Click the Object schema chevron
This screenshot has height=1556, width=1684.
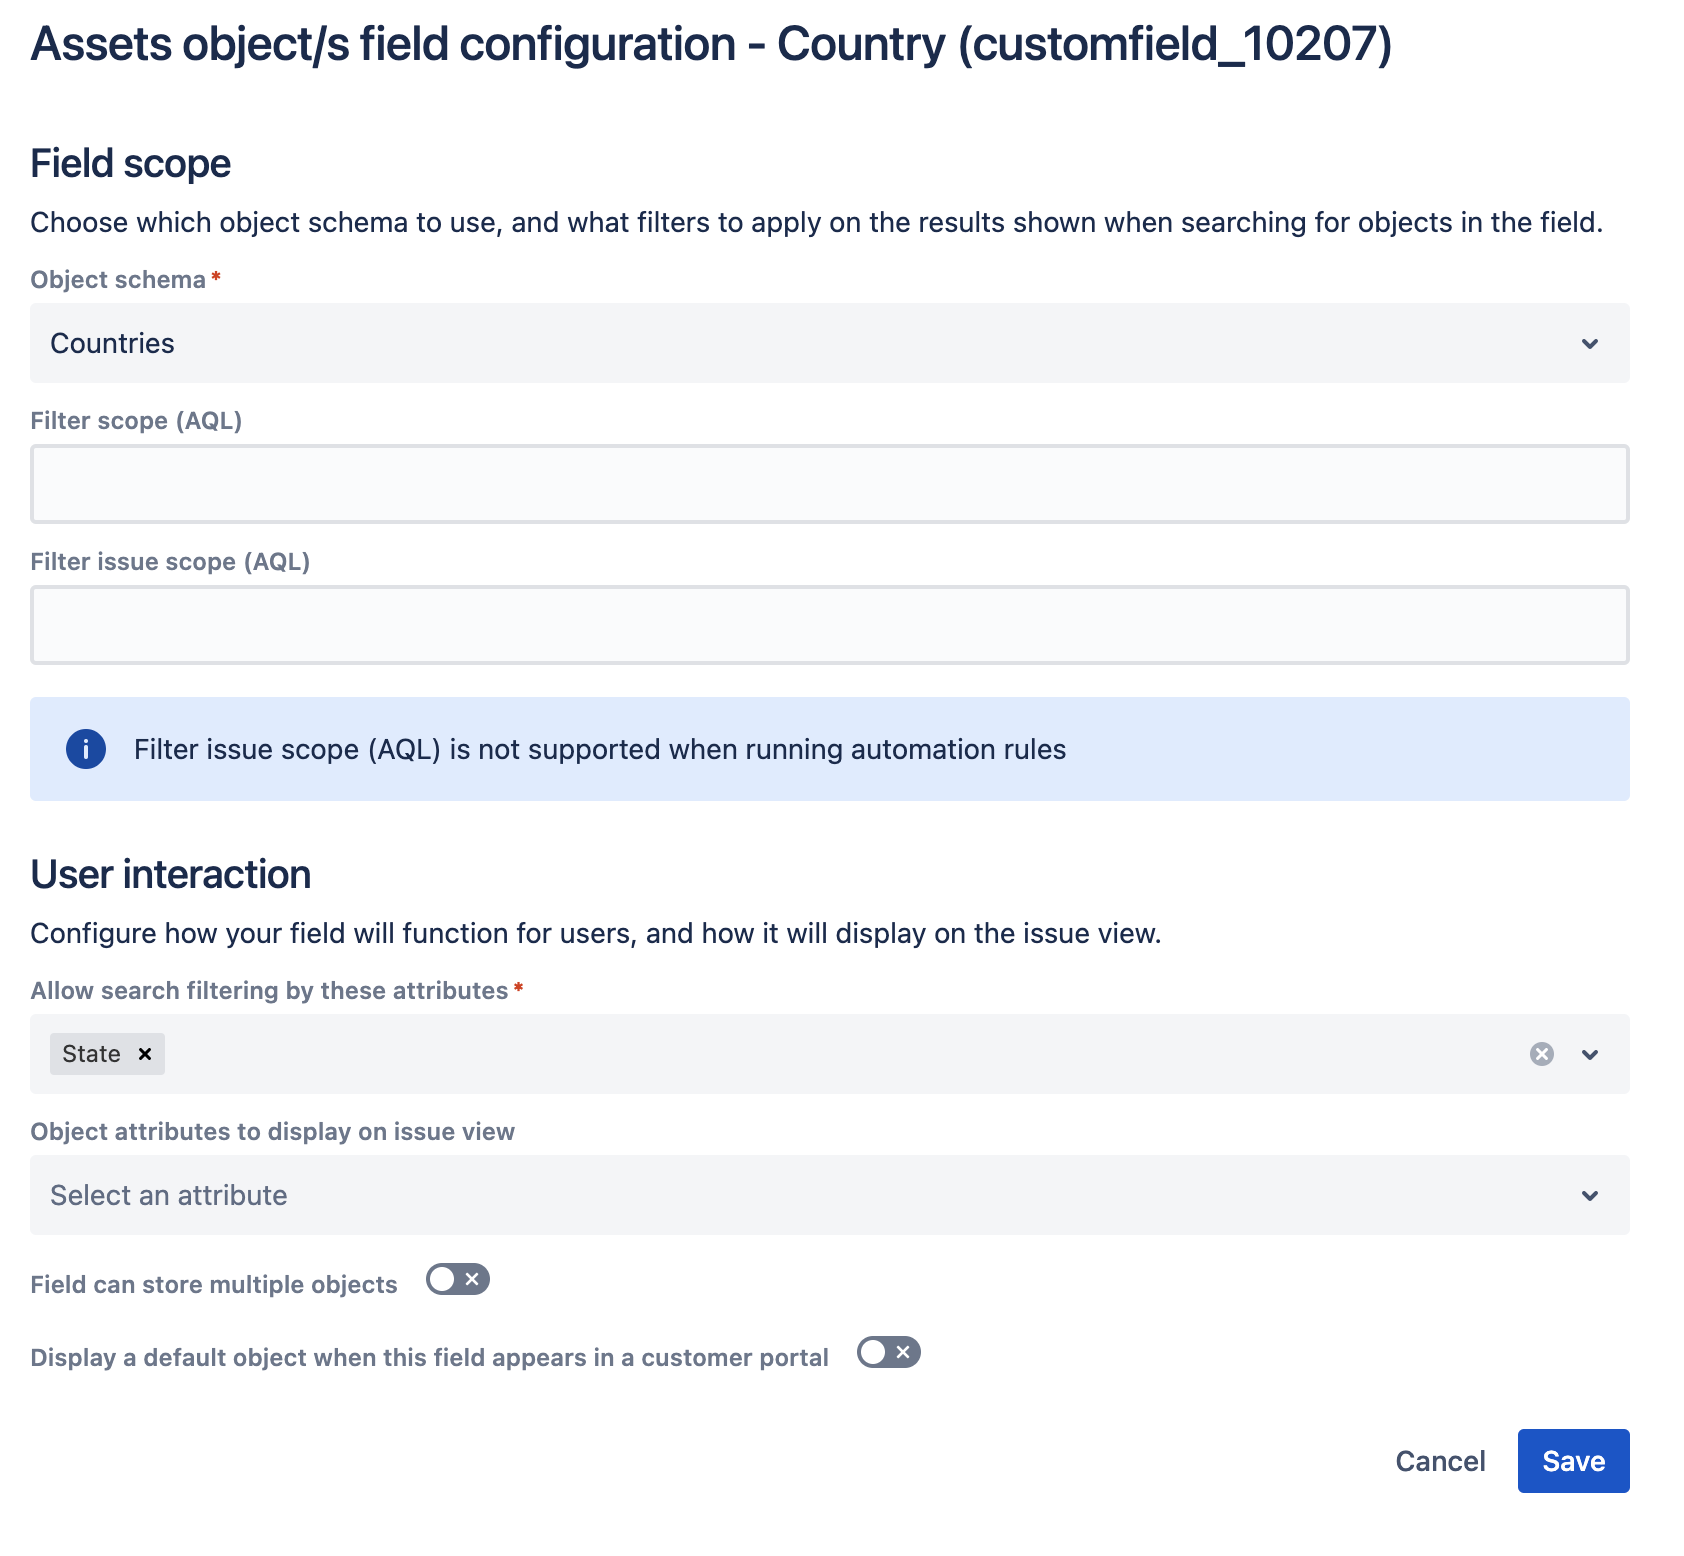tap(1590, 343)
